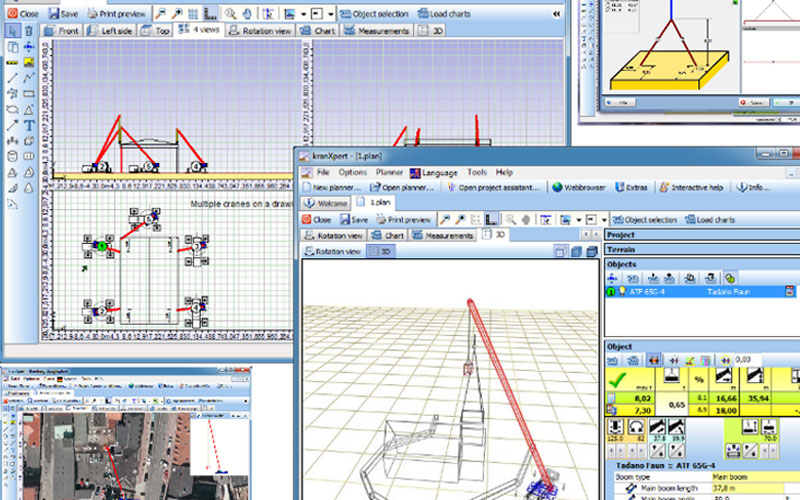Click wireframe display mode cube icon

click(x=560, y=251)
